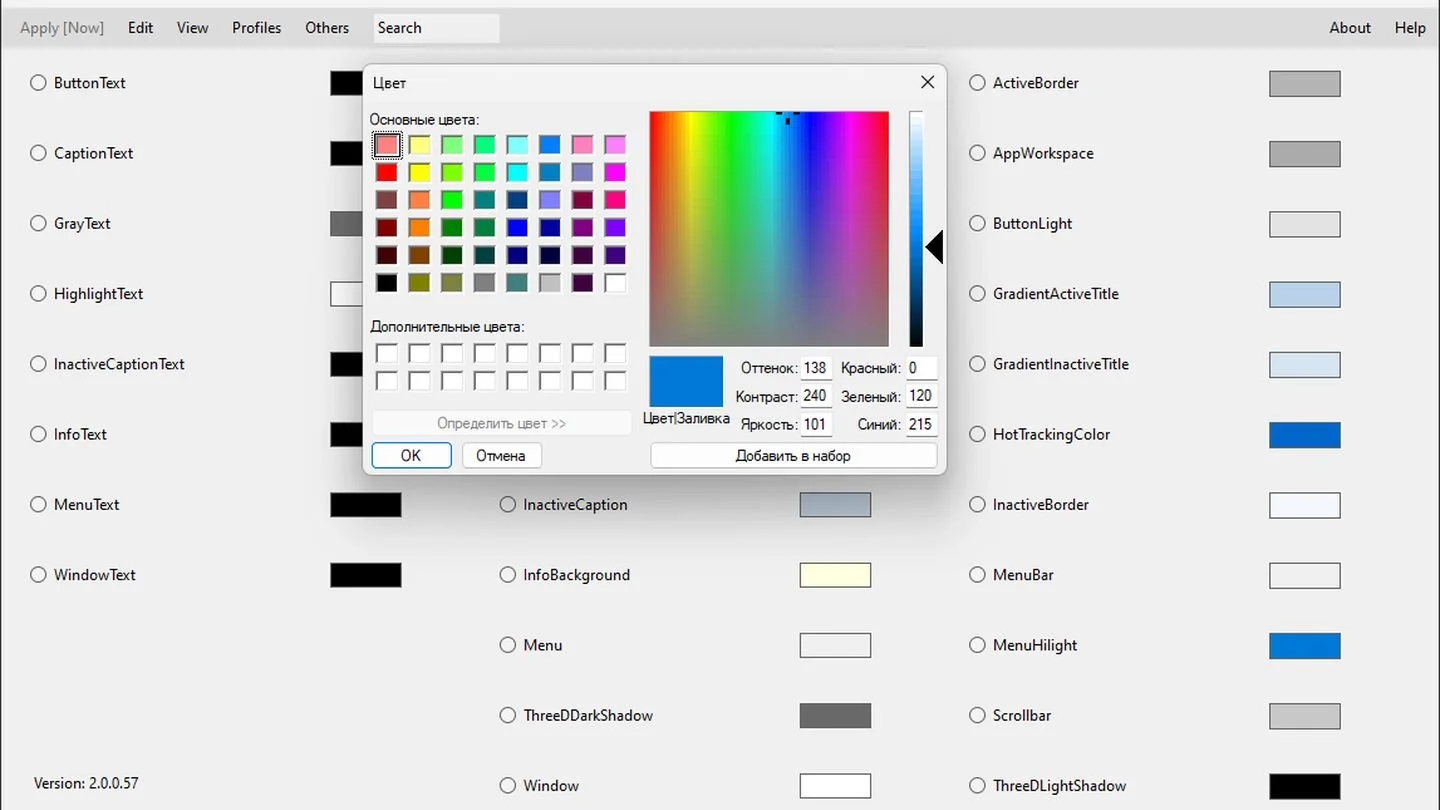Pick the black basic color swatch
The image size is (1440, 810).
click(387, 283)
